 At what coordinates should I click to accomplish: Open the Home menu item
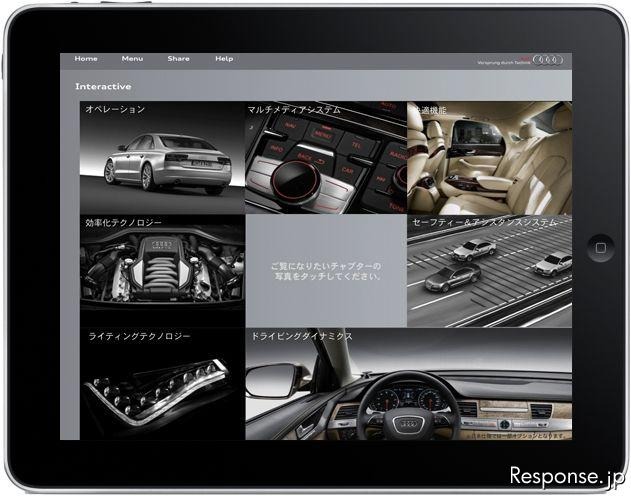(86, 59)
